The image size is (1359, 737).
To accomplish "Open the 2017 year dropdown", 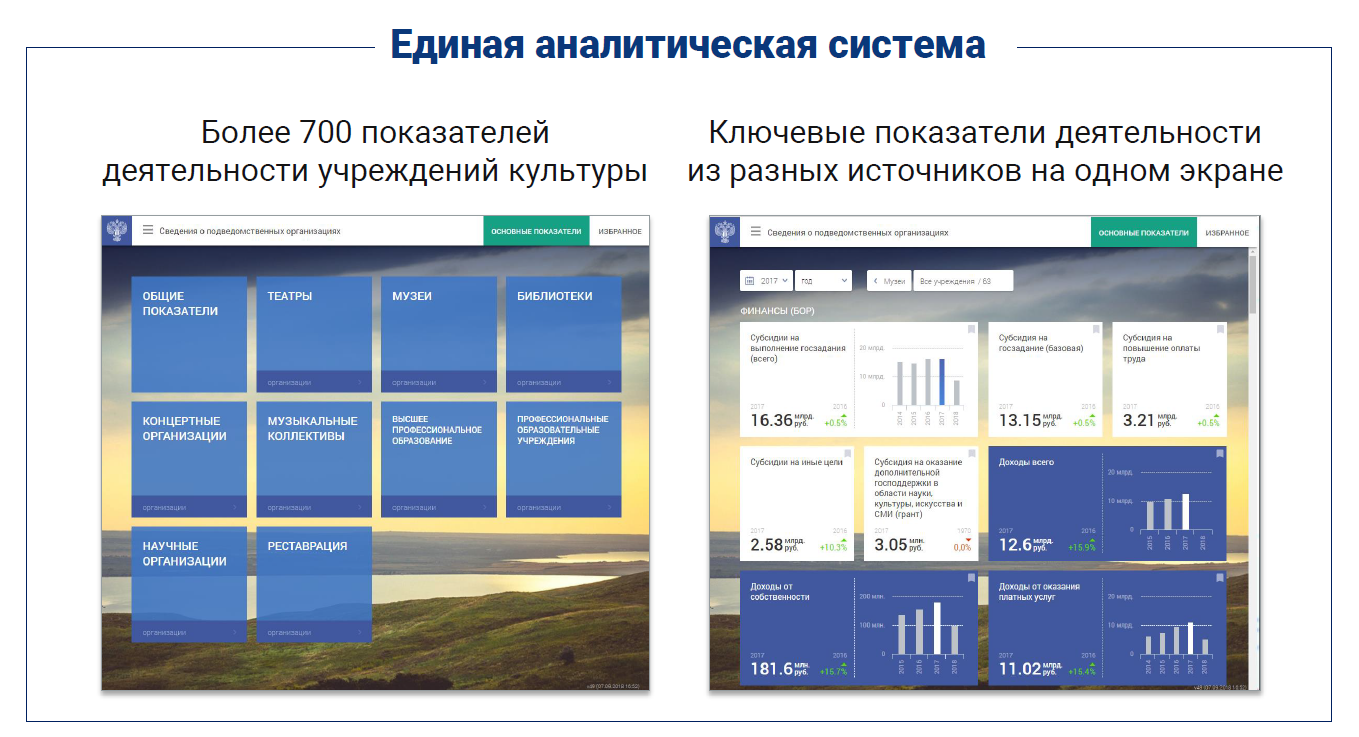I will pyautogui.click(x=766, y=281).
